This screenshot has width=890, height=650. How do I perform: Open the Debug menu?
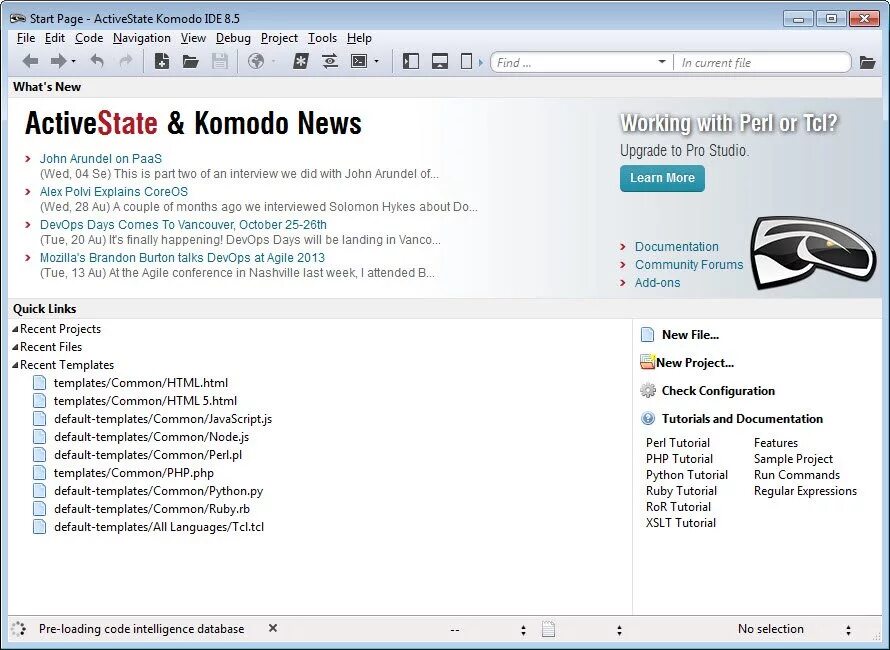(233, 38)
